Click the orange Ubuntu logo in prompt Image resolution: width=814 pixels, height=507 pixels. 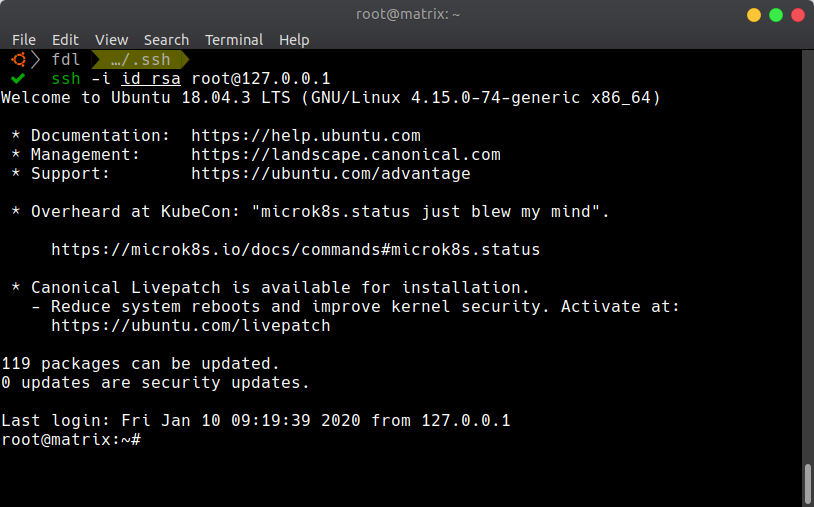pyautogui.click(x=19, y=60)
